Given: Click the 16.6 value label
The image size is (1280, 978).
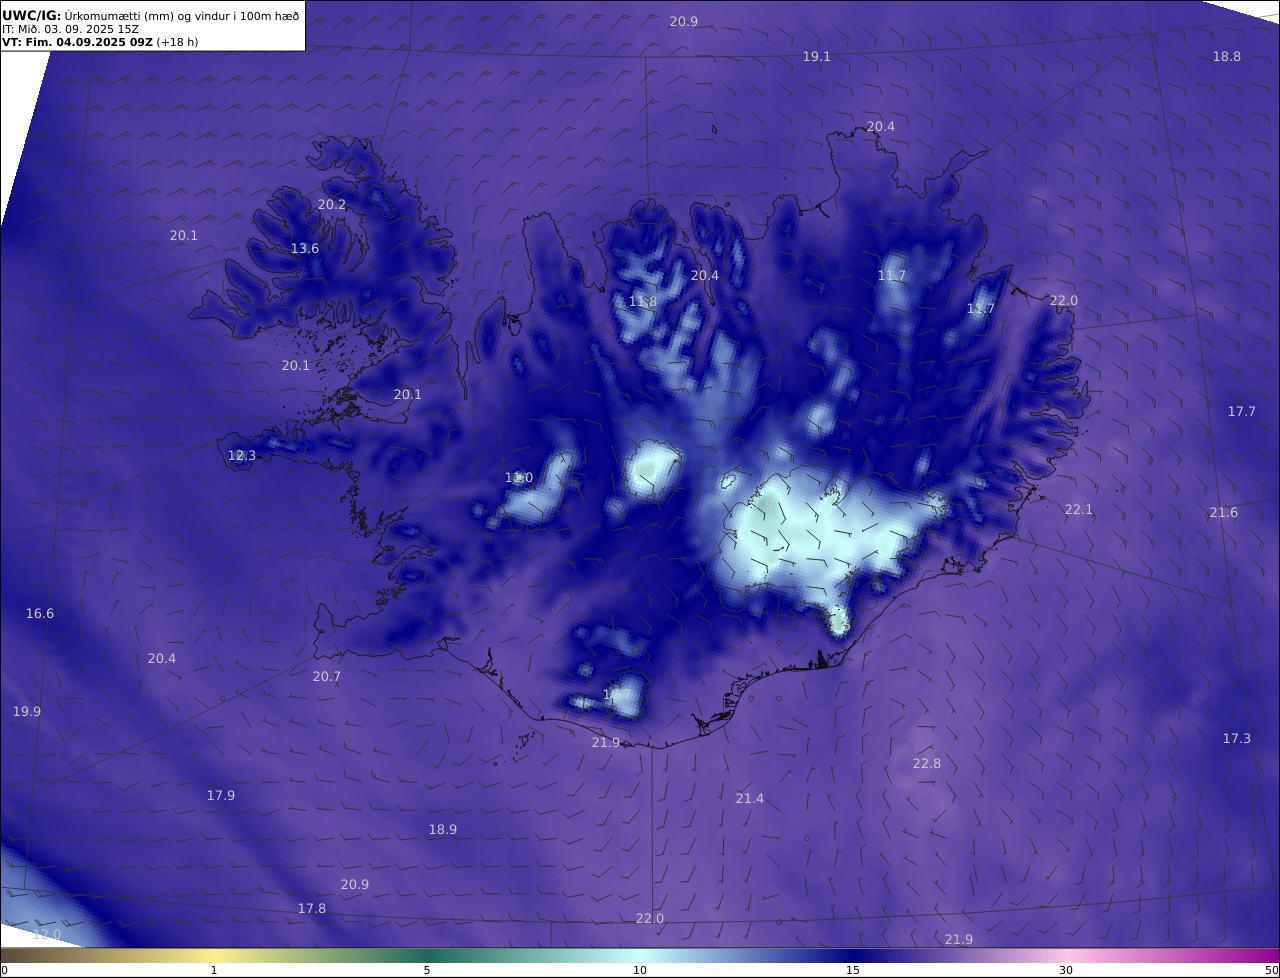Looking at the screenshot, I should click(x=40, y=614).
